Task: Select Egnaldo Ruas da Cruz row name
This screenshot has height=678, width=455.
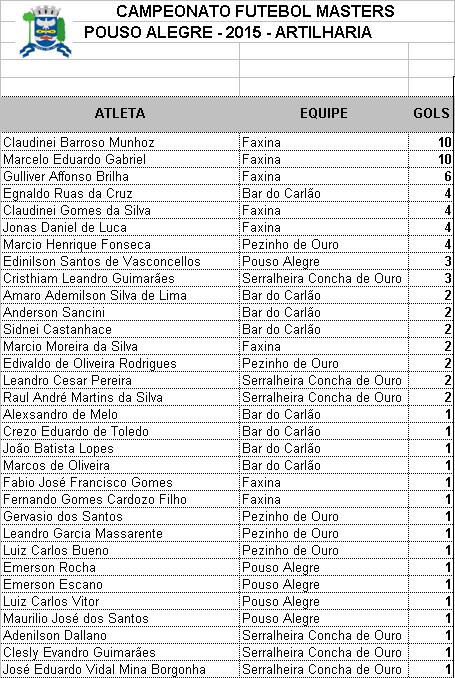Action: coord(120,193)
